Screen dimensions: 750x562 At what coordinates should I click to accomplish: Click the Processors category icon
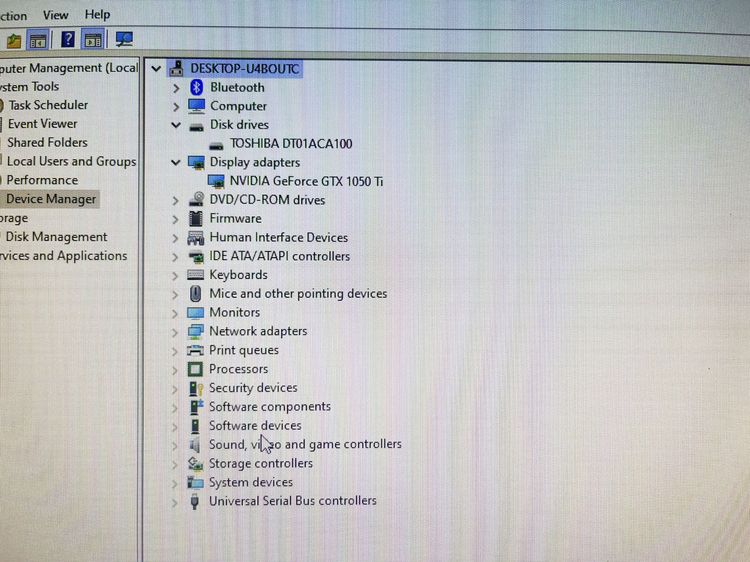[x=195, y=369]
